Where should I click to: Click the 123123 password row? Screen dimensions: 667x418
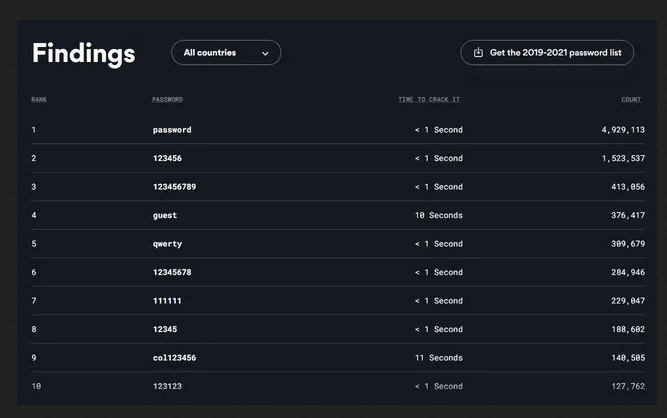pos(338,386)
